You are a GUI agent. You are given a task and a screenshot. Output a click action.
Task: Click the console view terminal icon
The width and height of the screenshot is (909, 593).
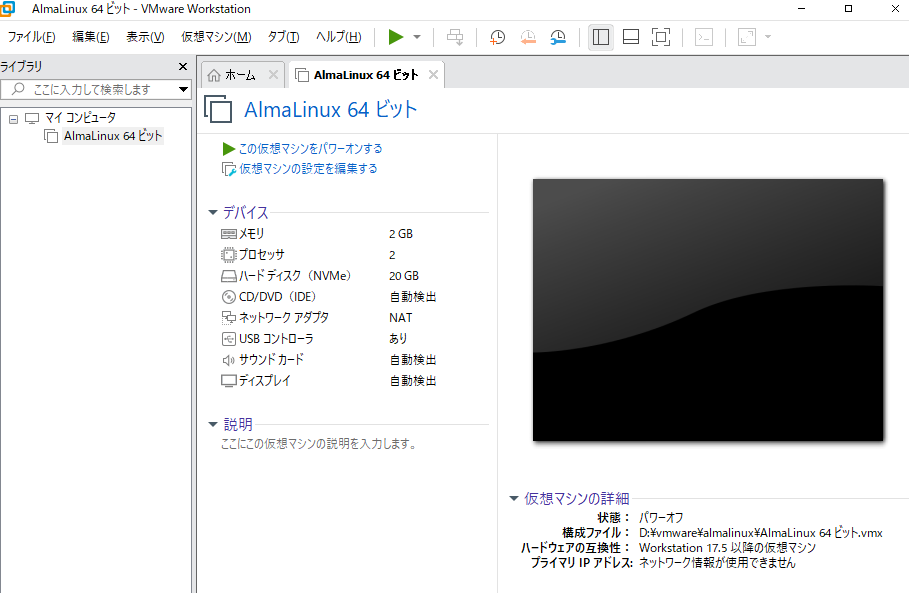click(x=704, y=37)
